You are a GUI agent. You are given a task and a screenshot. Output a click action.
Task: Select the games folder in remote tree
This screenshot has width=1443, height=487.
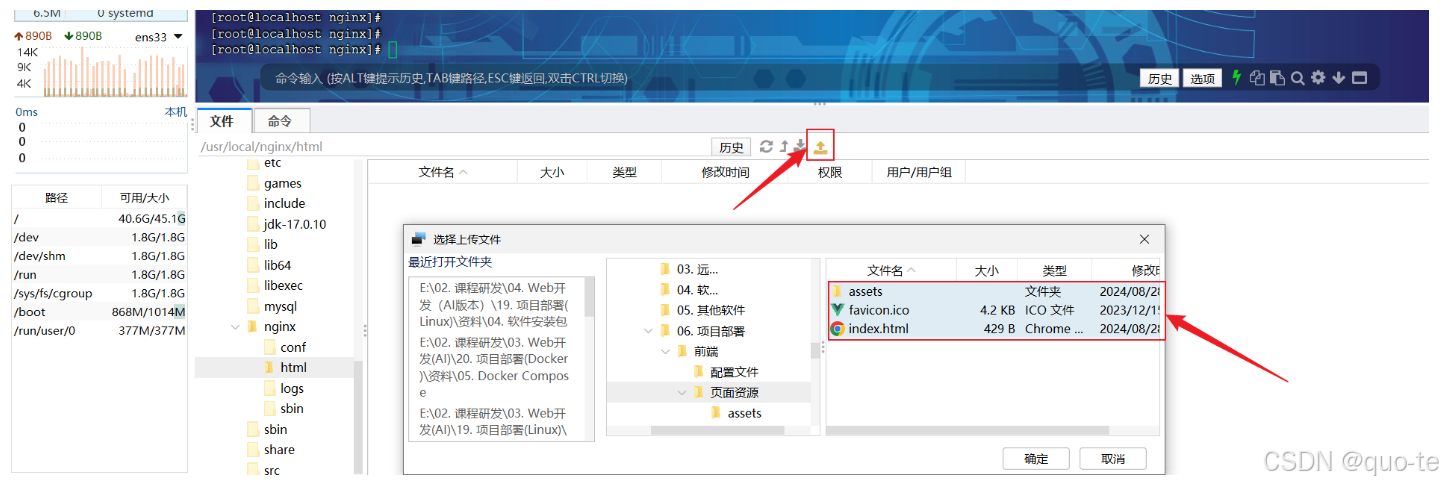pyautogui.click(x=283, y=183)
